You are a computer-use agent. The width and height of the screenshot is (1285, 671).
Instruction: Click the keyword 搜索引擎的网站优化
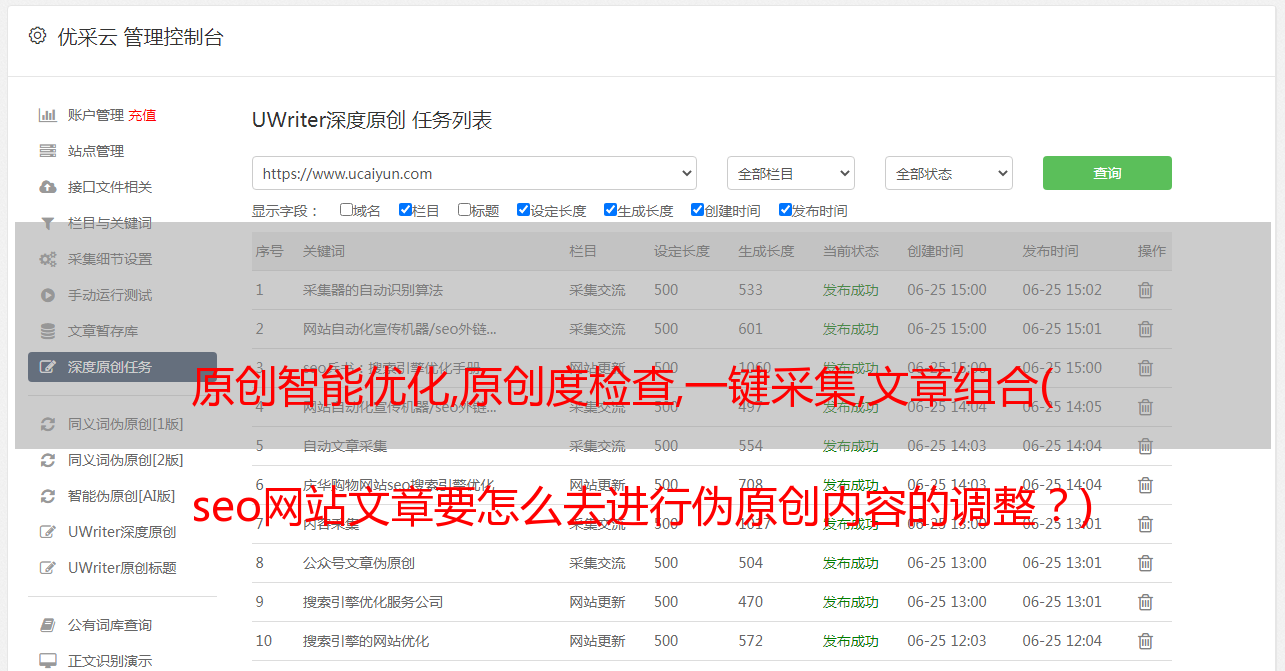click(x=366, y=641)
